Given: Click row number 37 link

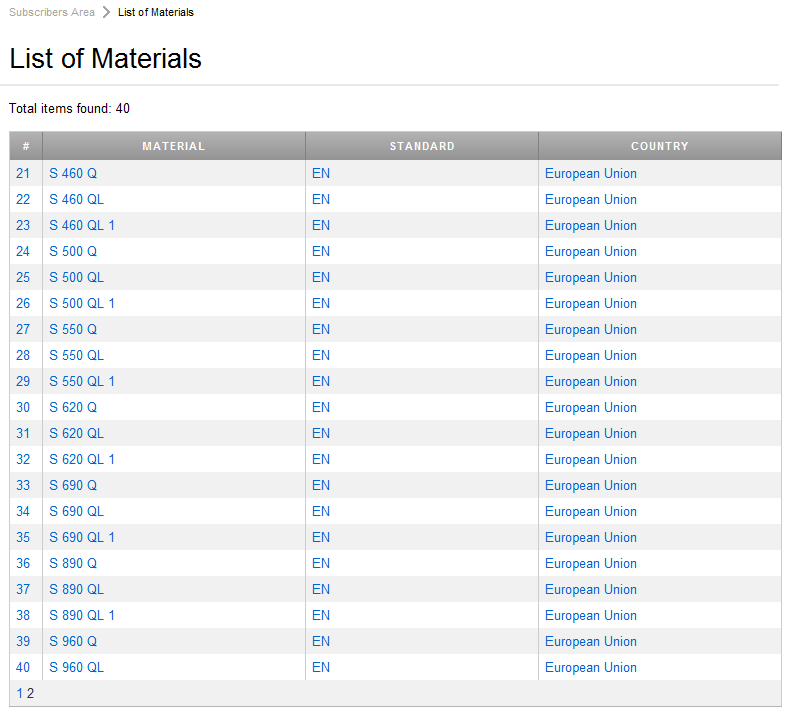Looking at the screenshot, I should 23,589.
